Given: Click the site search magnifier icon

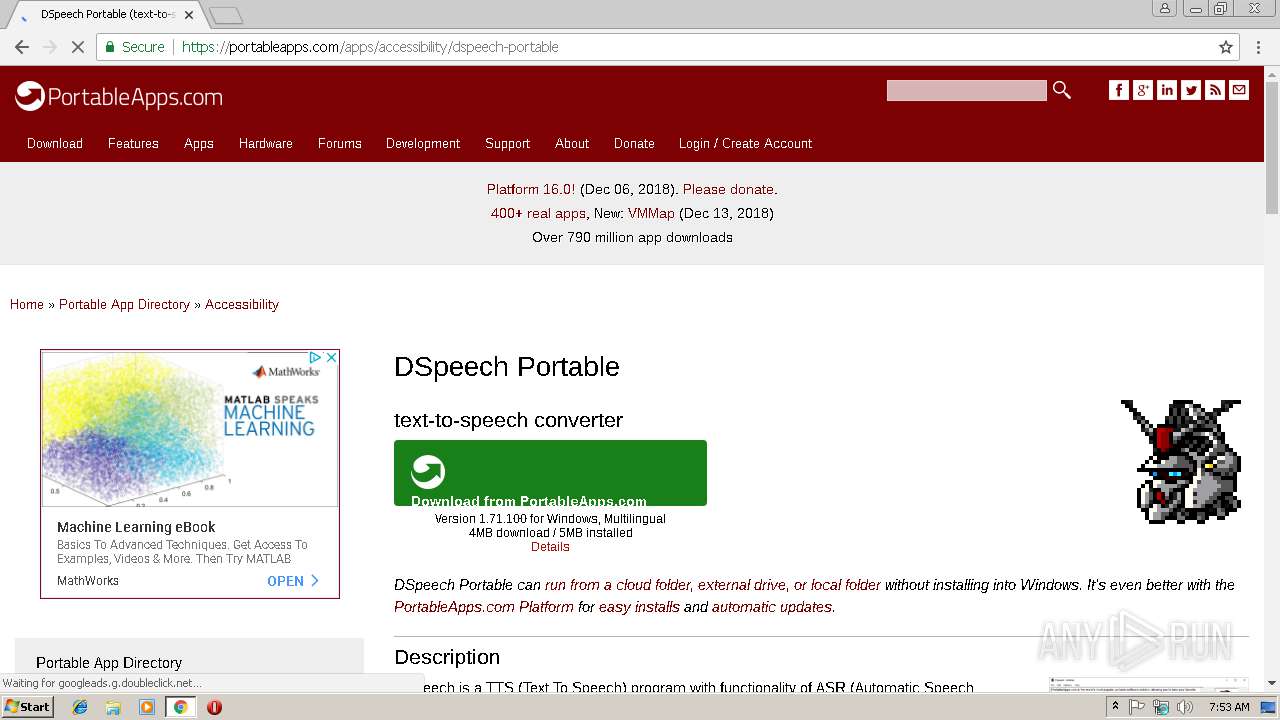Looking at the screenshot, I should point(1062,90).
